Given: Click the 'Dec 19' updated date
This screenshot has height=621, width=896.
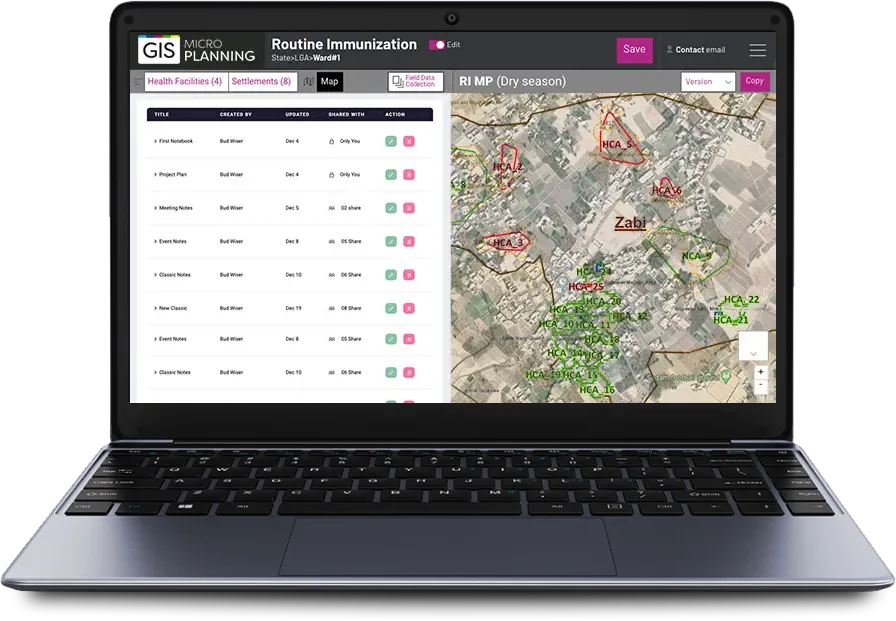Looking at the screenshot, I should point(293,309).
